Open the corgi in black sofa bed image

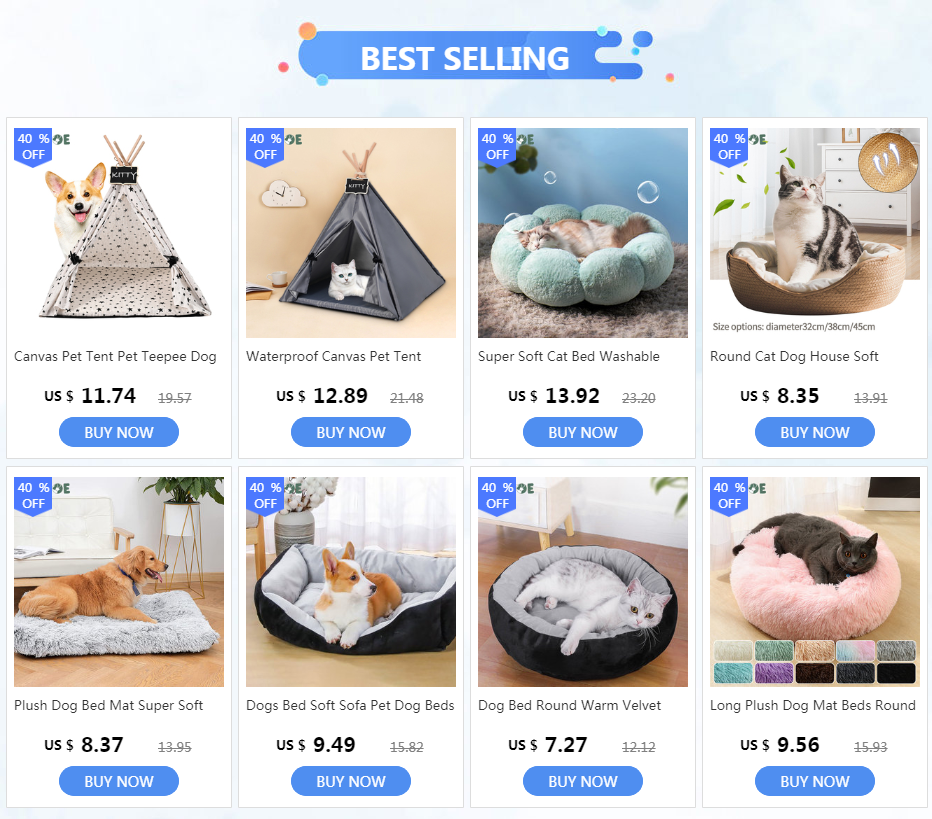coord(351,582)
